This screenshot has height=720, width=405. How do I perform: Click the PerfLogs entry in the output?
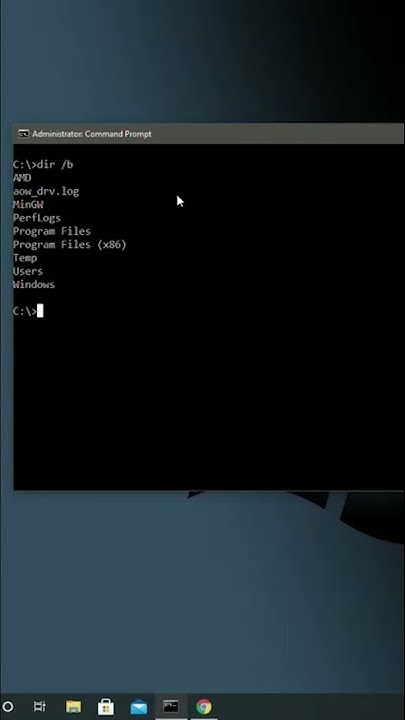pos(37,218)
